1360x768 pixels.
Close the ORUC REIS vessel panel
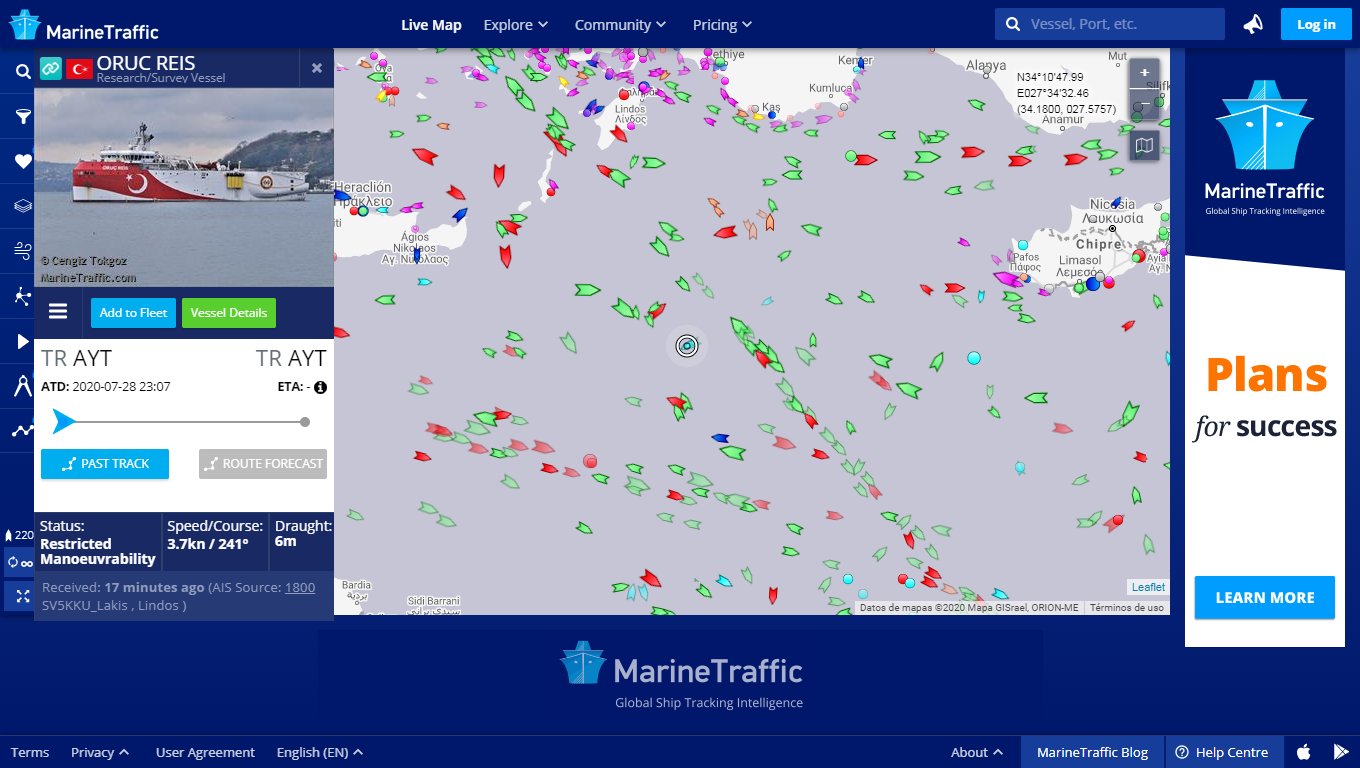pos(317,68)
